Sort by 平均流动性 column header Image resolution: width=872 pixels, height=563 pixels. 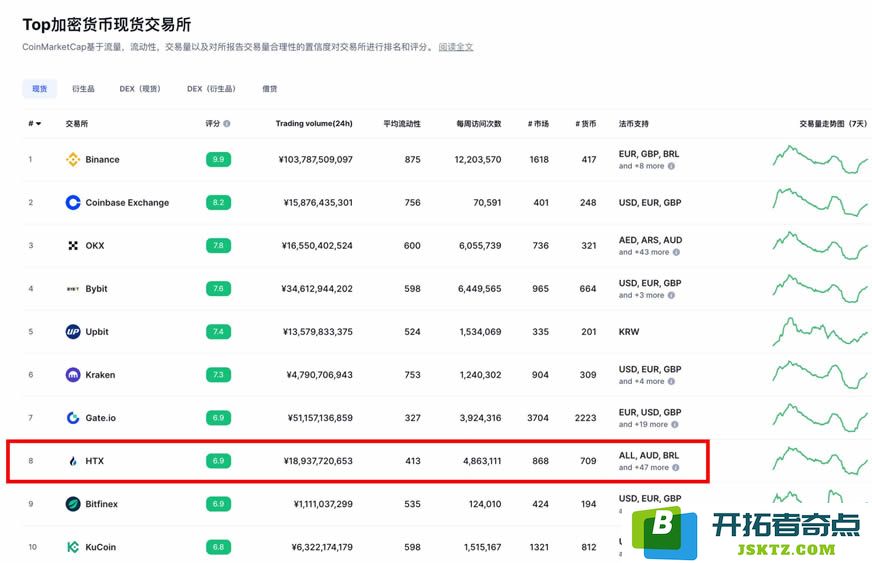402,124
